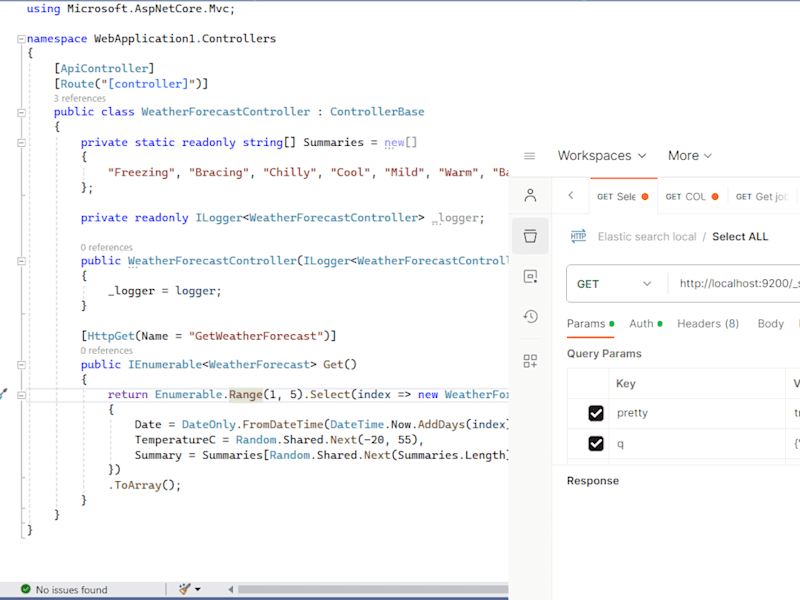Switch to the GET Get job request tab
Image resolution: width=800 pixels, height=600 pixels.
click(x=762, y=196)
